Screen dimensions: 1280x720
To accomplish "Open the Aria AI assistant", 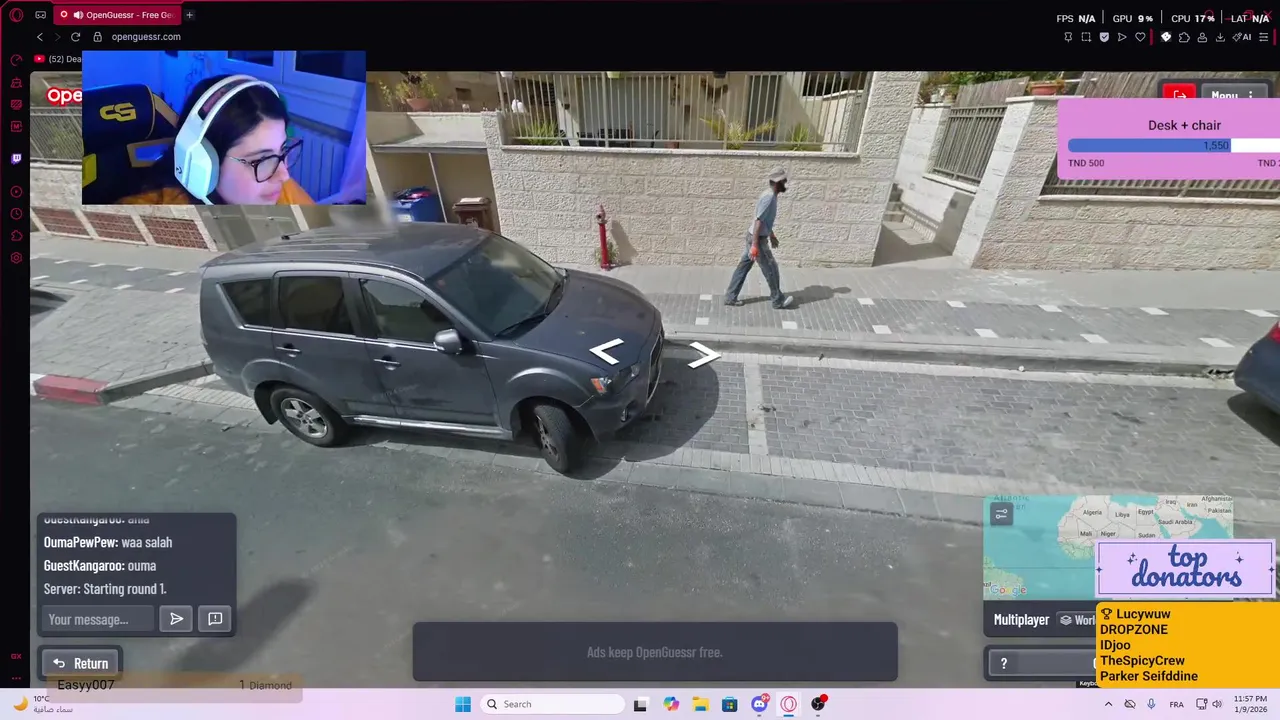I will pyautogui.click(x=1243, y=37).
